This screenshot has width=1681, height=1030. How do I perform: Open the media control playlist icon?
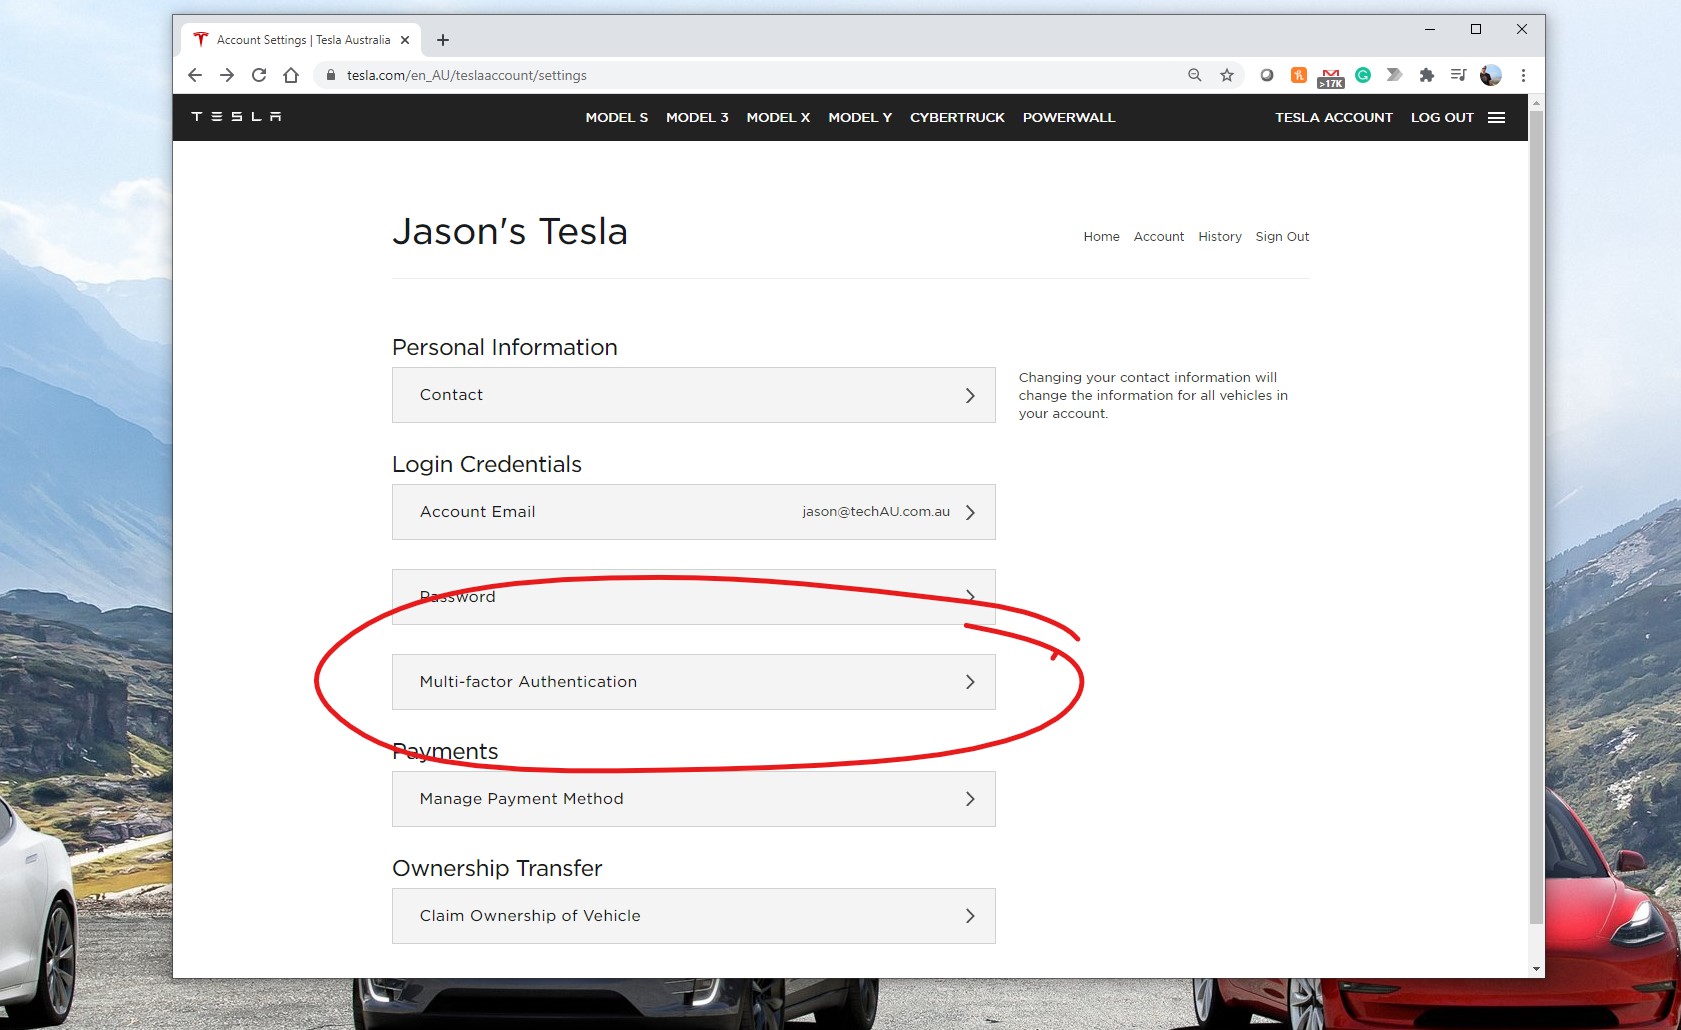(x=1459, y=75)
